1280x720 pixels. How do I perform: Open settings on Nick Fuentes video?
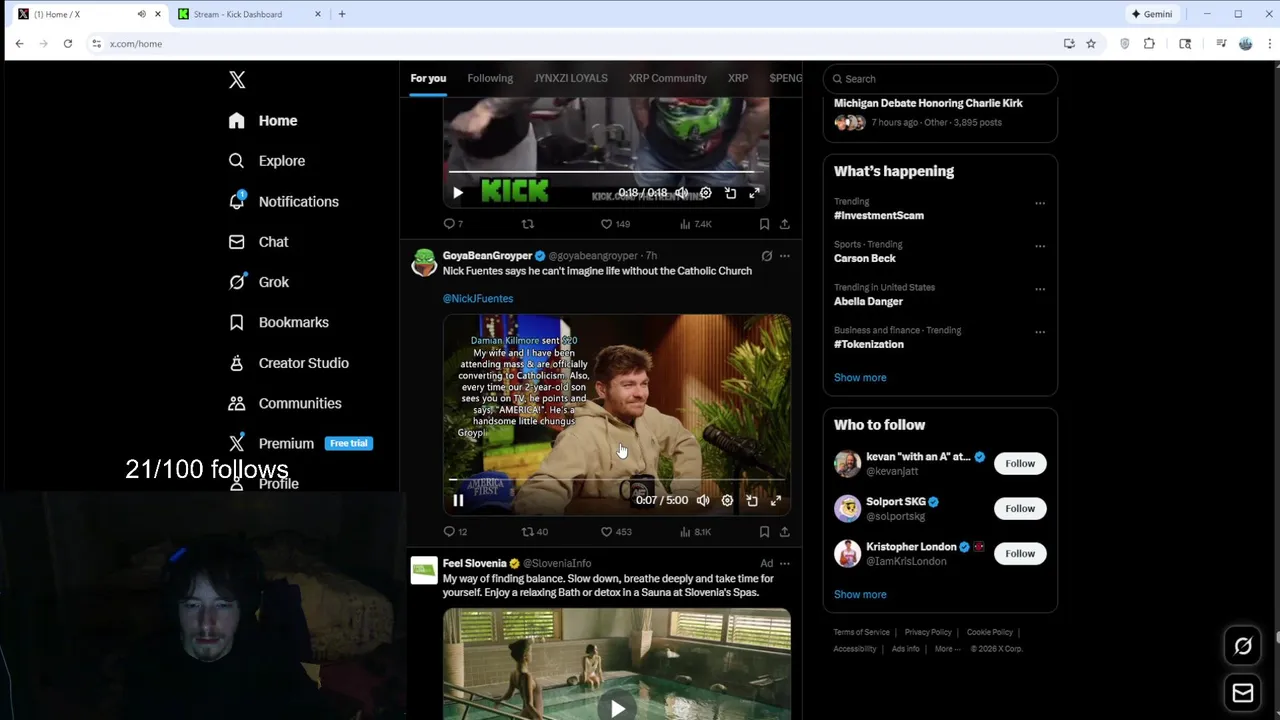click(727, 501)
